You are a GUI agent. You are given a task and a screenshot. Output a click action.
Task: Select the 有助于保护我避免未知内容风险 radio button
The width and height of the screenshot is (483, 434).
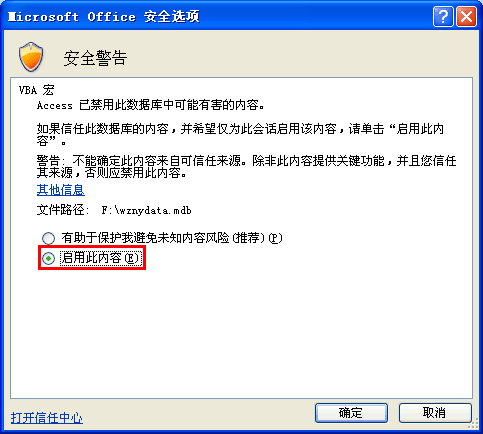(x=48, y=238)
